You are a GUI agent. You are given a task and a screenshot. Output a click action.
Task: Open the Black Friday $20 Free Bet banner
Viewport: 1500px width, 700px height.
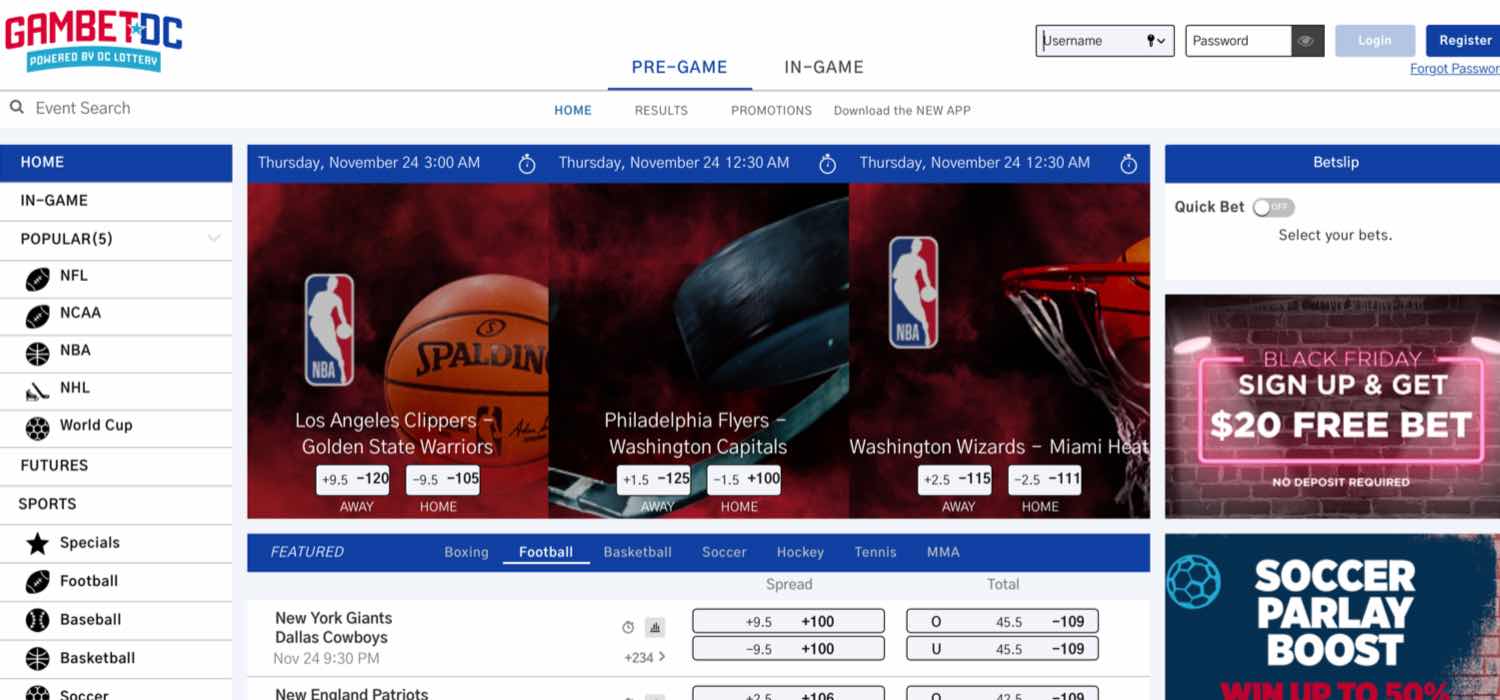point(1332,405)
